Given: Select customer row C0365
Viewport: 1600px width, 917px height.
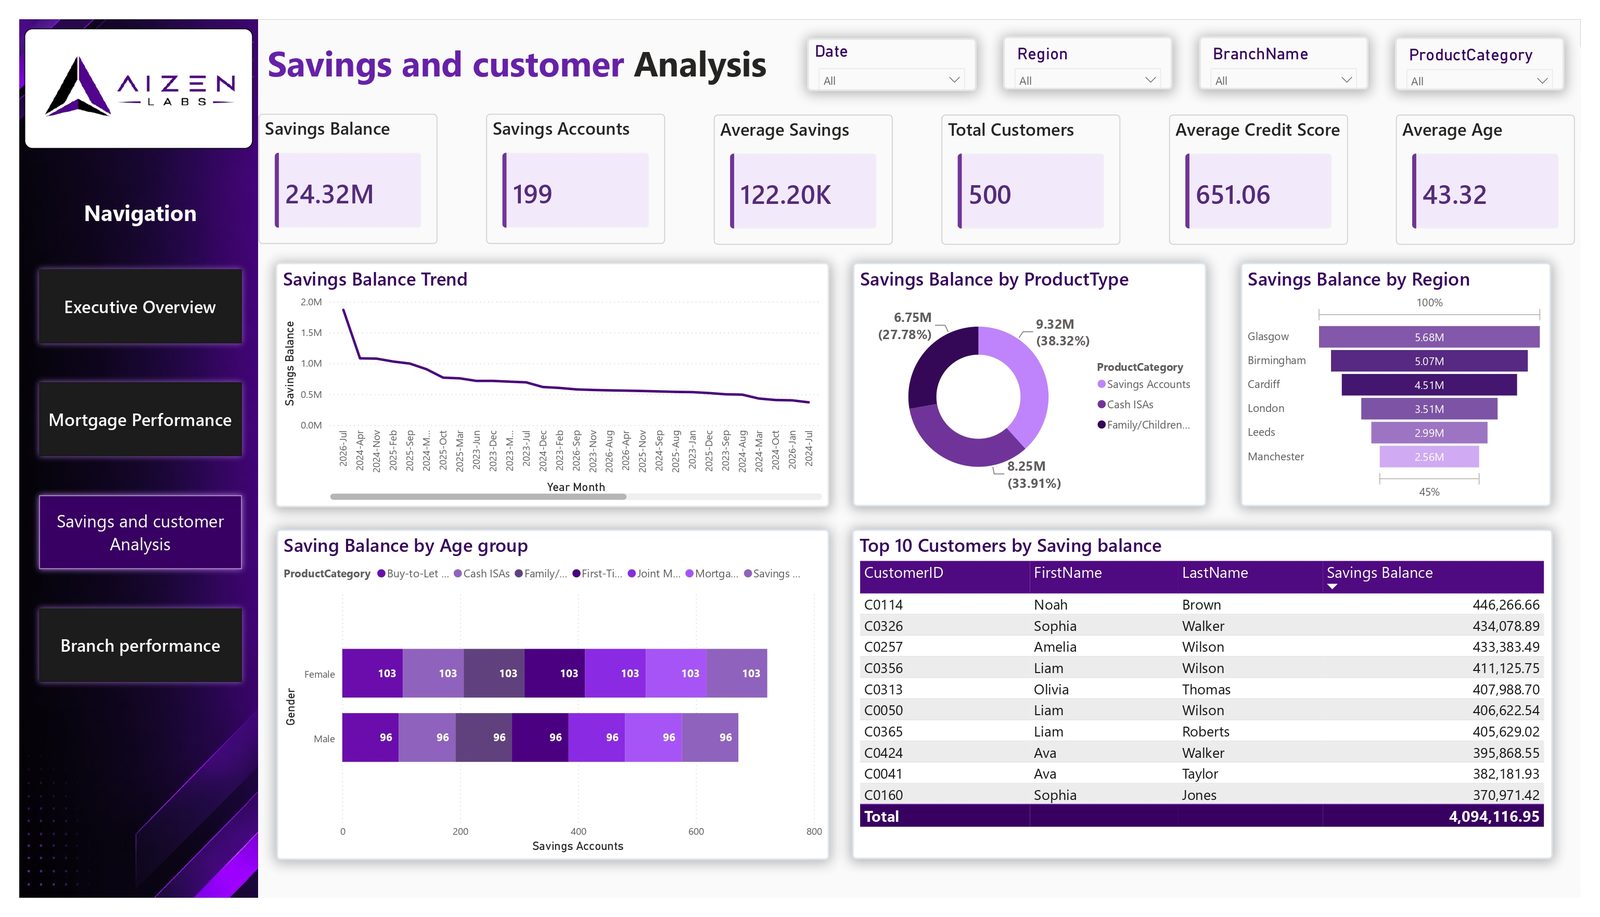Looking at the screenshot, I should click(1201, 732).
